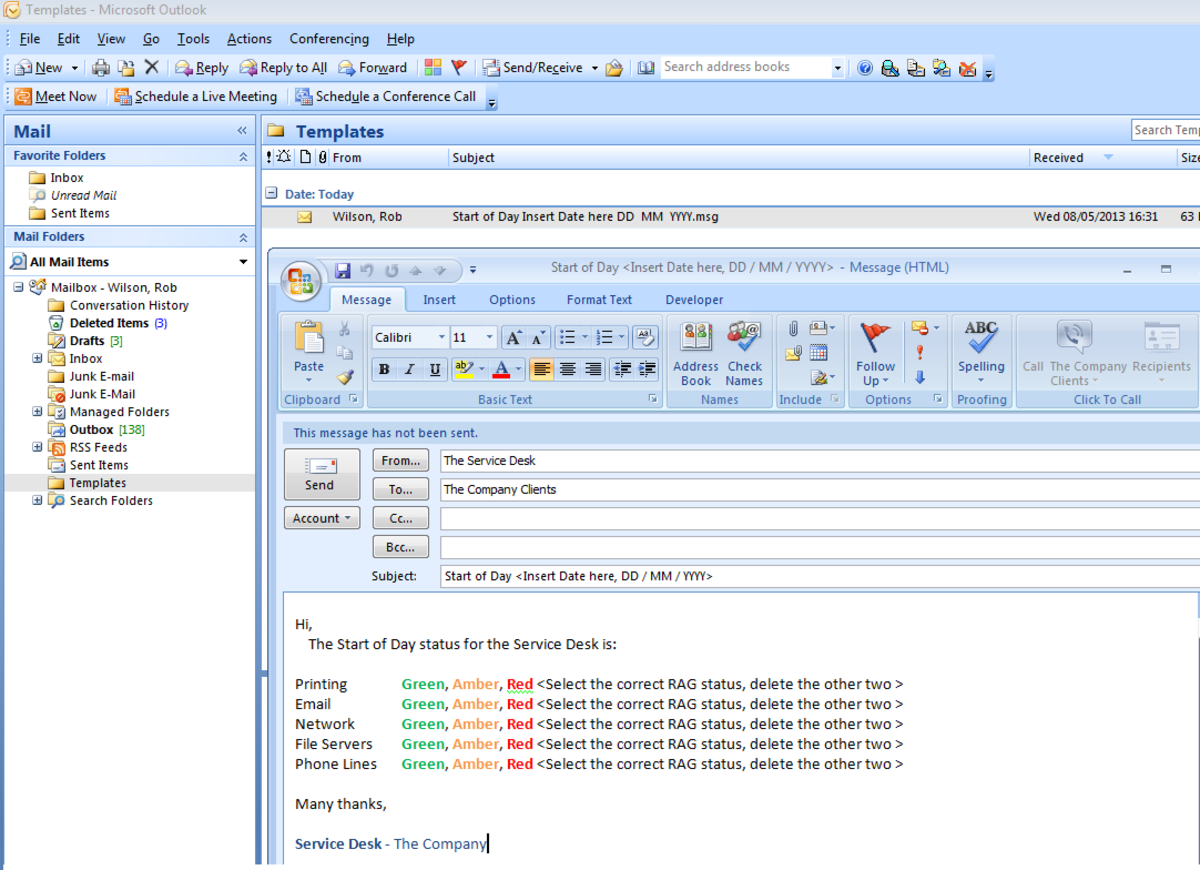Click the Reply to All button

tap(283, 68)
